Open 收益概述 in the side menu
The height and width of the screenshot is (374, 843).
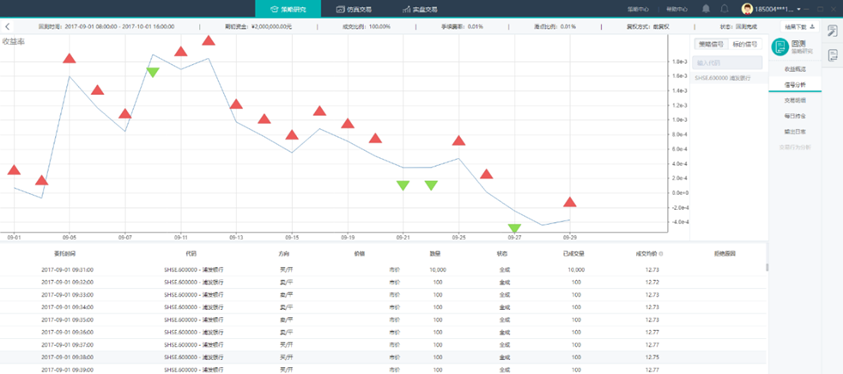(795, 69)
